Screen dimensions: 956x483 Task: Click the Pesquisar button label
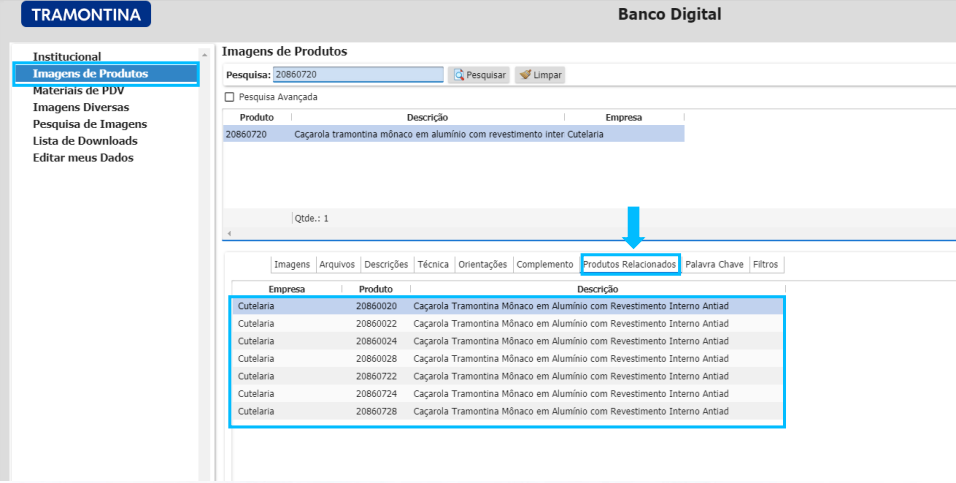(486, 75)
